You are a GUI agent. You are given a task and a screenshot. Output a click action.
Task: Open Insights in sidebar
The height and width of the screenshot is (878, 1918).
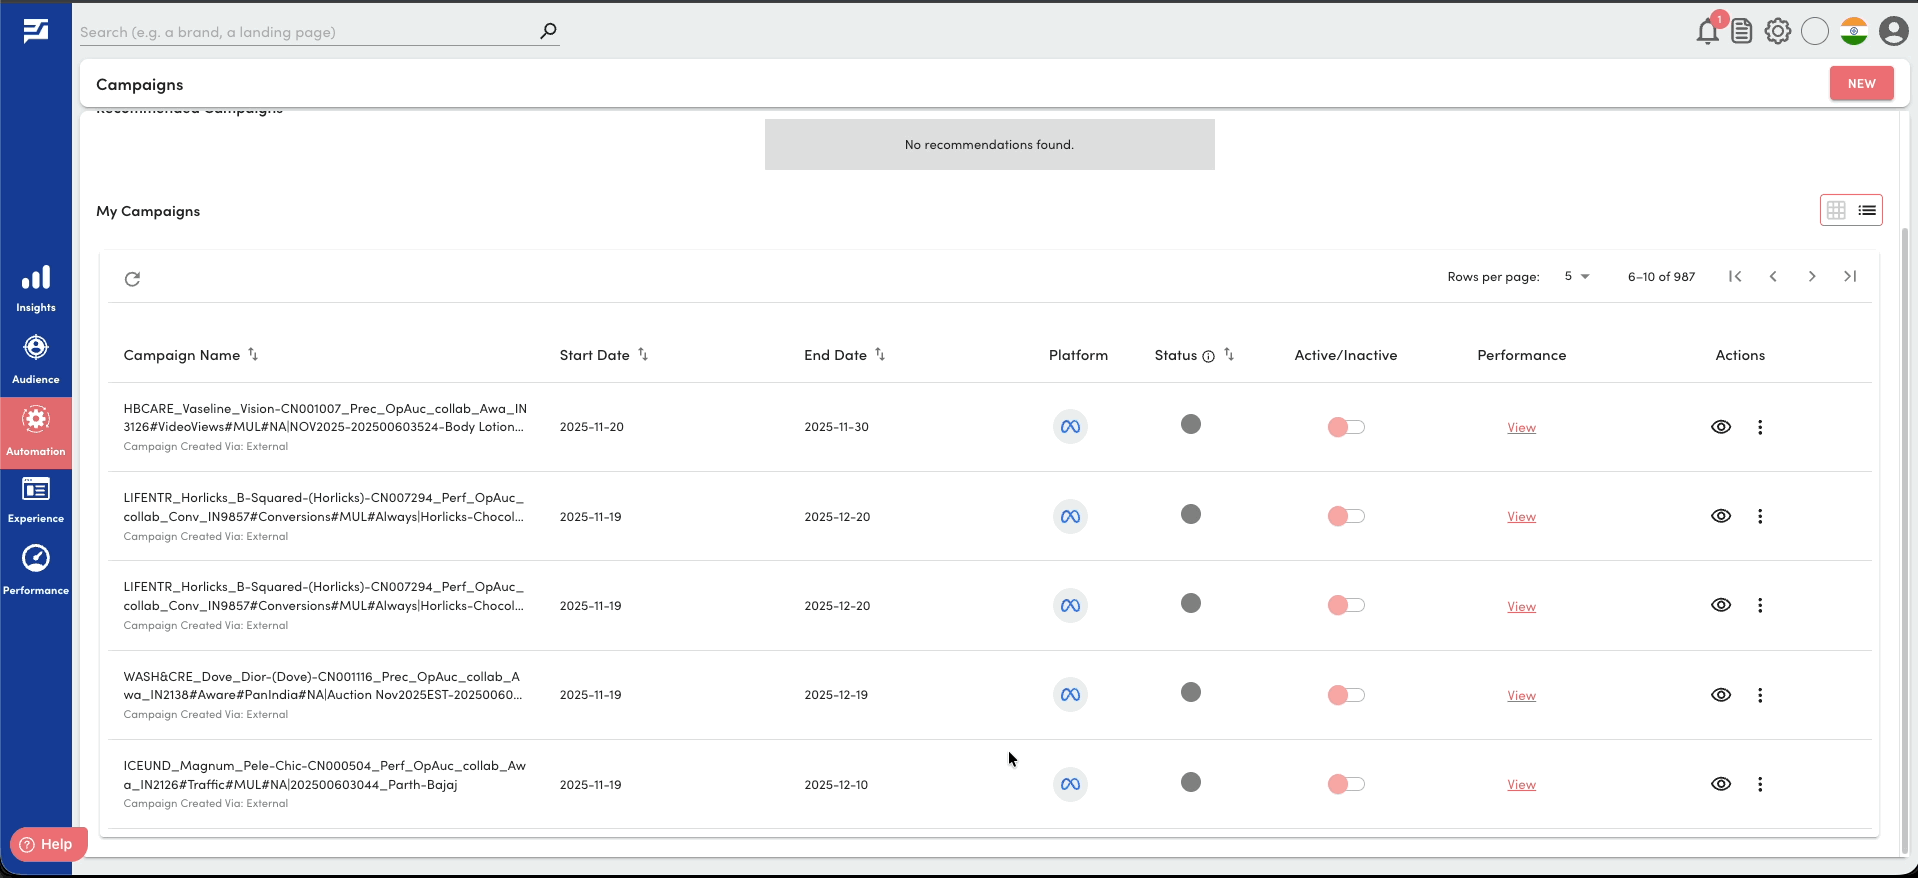(36, 289)
